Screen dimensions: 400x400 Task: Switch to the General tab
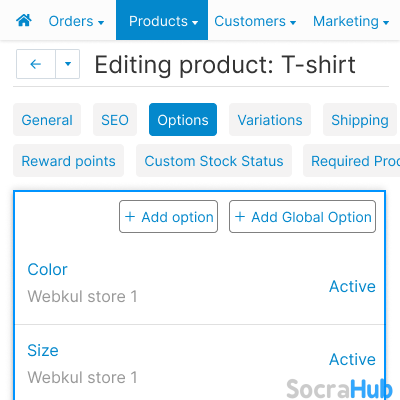[x=47, y=120]
